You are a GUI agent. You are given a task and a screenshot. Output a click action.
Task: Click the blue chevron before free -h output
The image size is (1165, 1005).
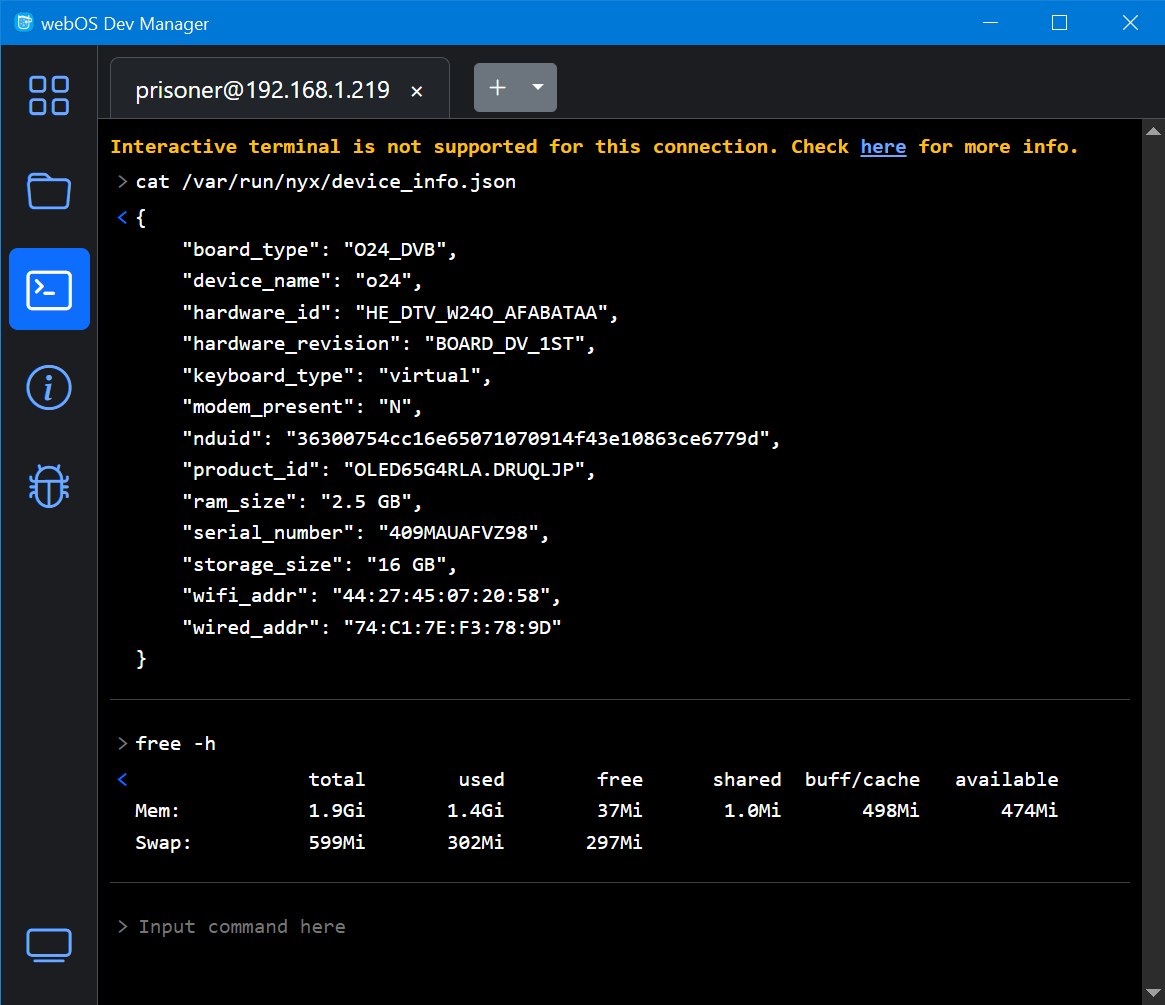click(x=122, y=780)
